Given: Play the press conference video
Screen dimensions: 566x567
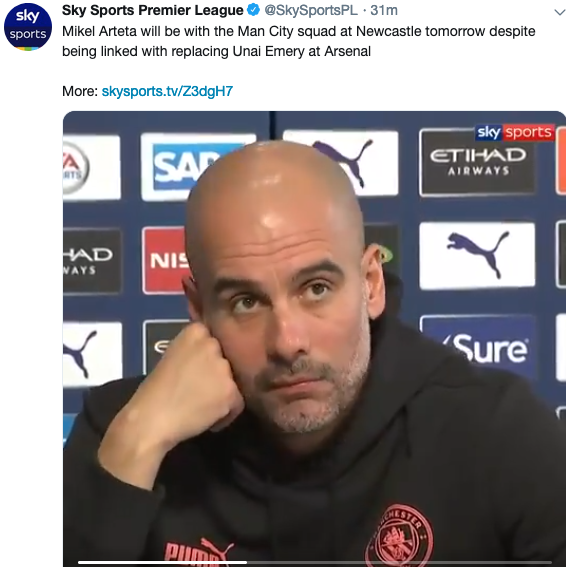Looking at the screenshot, I should 314,339.
